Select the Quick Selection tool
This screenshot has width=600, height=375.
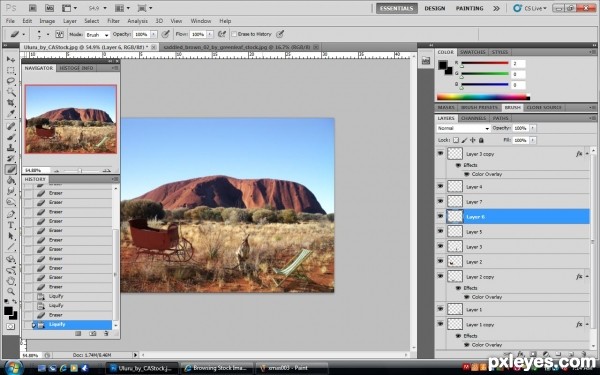pyautogui.click(x=11, y=92)
